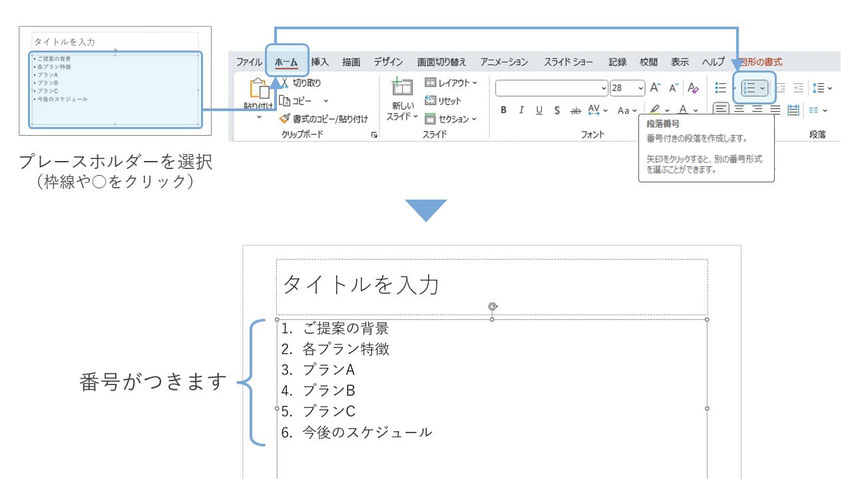Screen dimensions: 852x479
Task: Switch to the Help (ヘルプ) tab
Action: (713, 62)
